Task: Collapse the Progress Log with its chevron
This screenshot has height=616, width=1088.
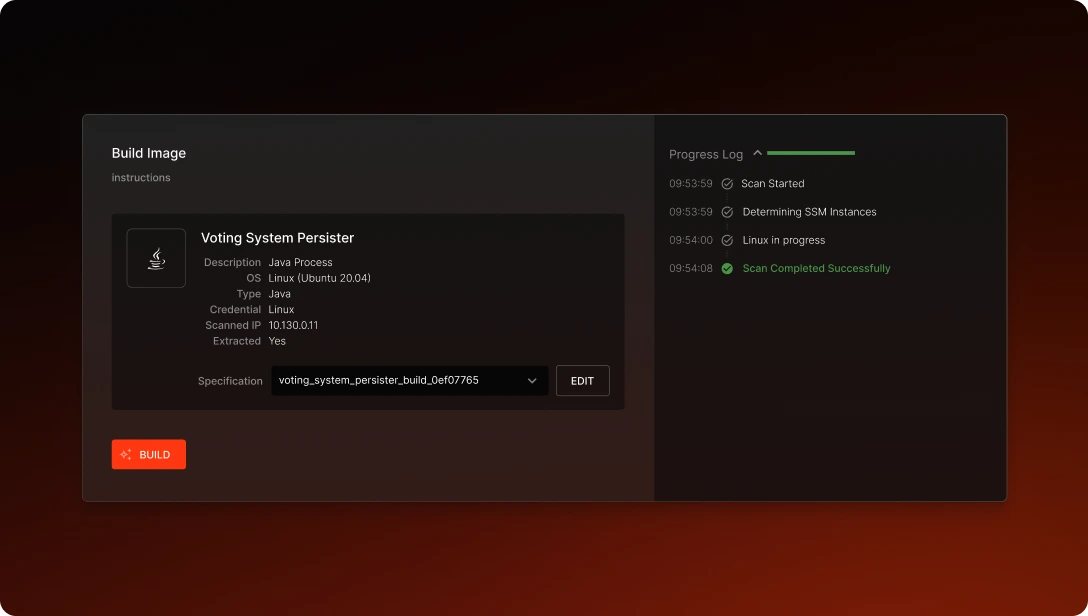Action: coord(758,152)
